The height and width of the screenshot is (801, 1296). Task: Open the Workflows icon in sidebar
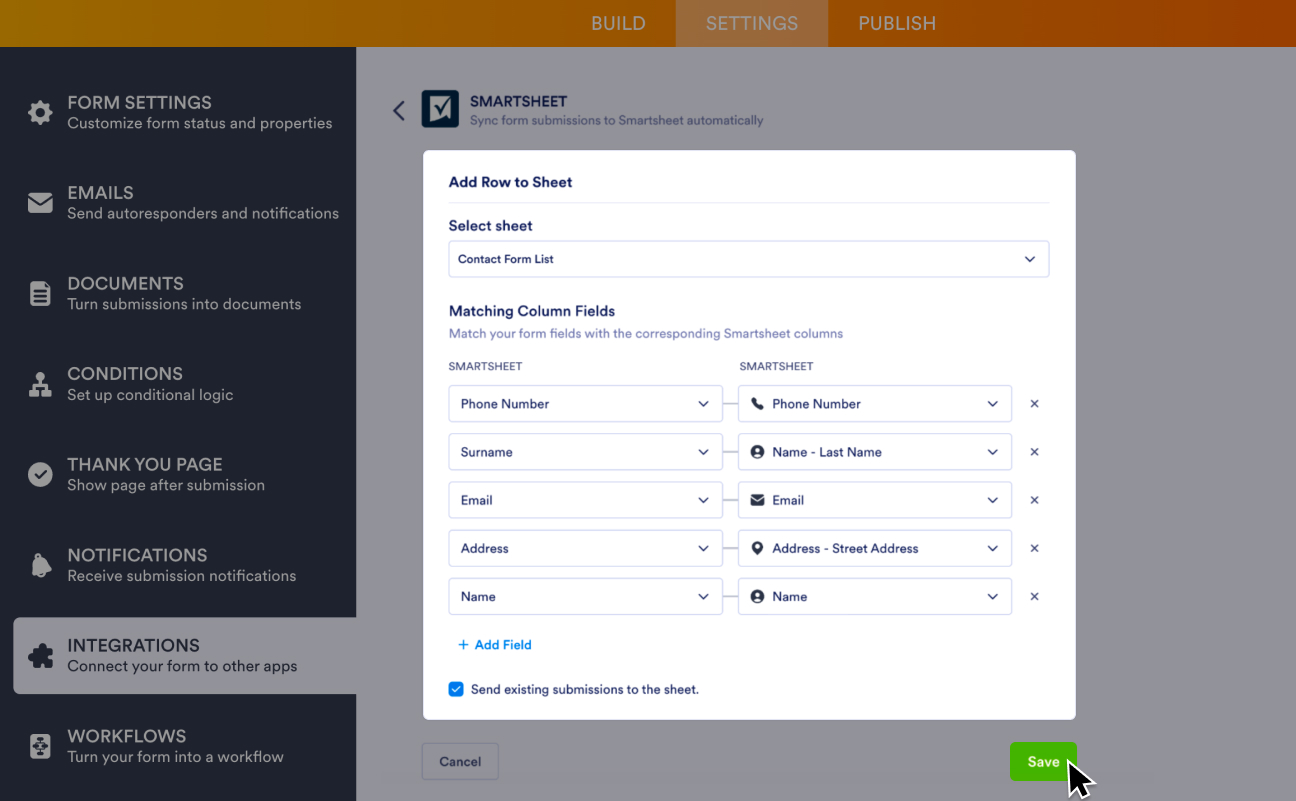click(40, 746)
